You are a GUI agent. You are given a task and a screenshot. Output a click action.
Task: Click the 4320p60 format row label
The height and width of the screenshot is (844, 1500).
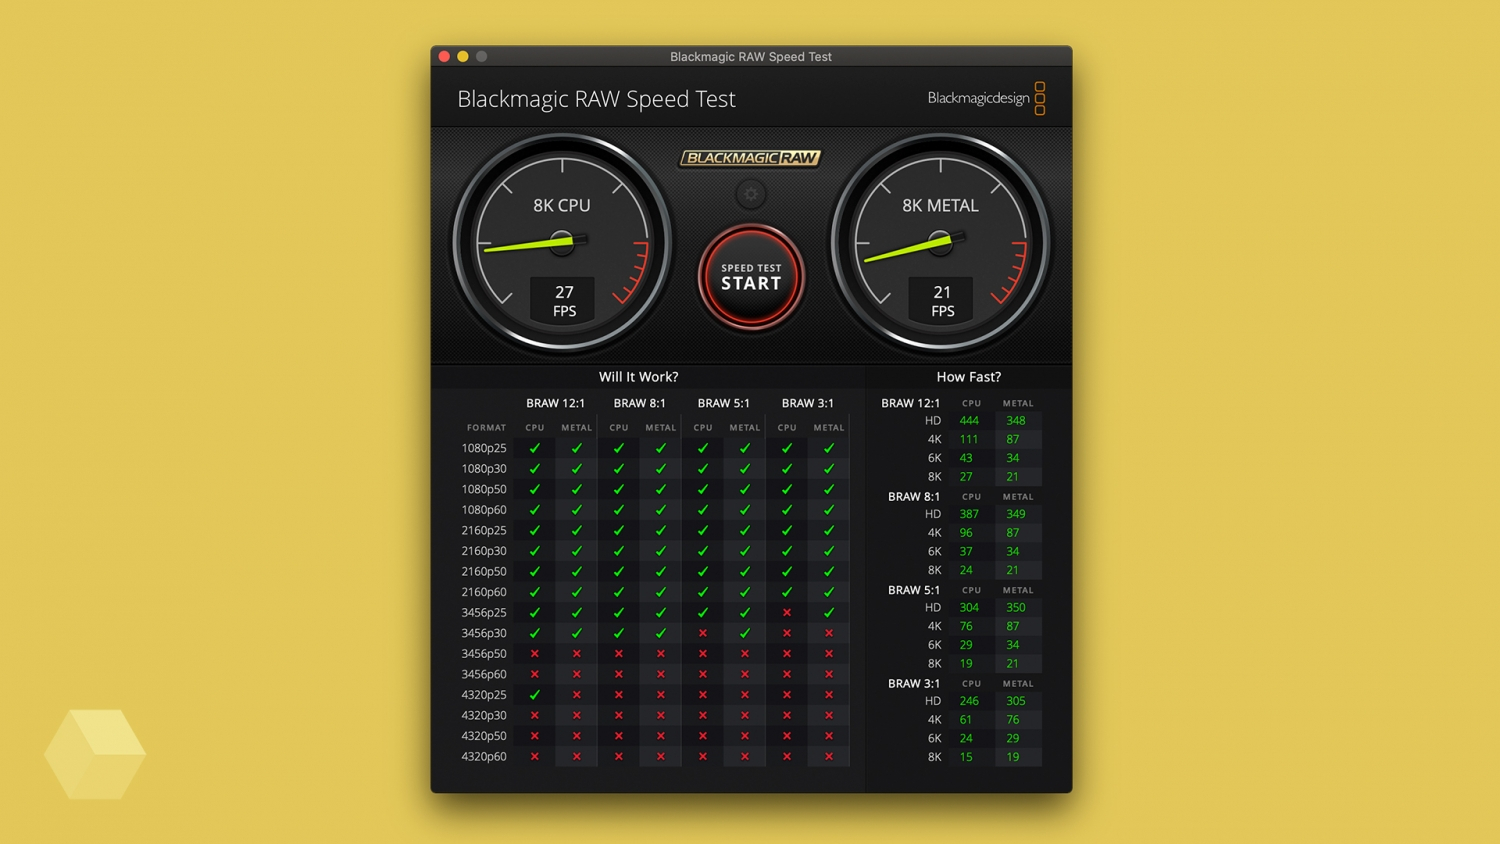(x=484, y=757)
